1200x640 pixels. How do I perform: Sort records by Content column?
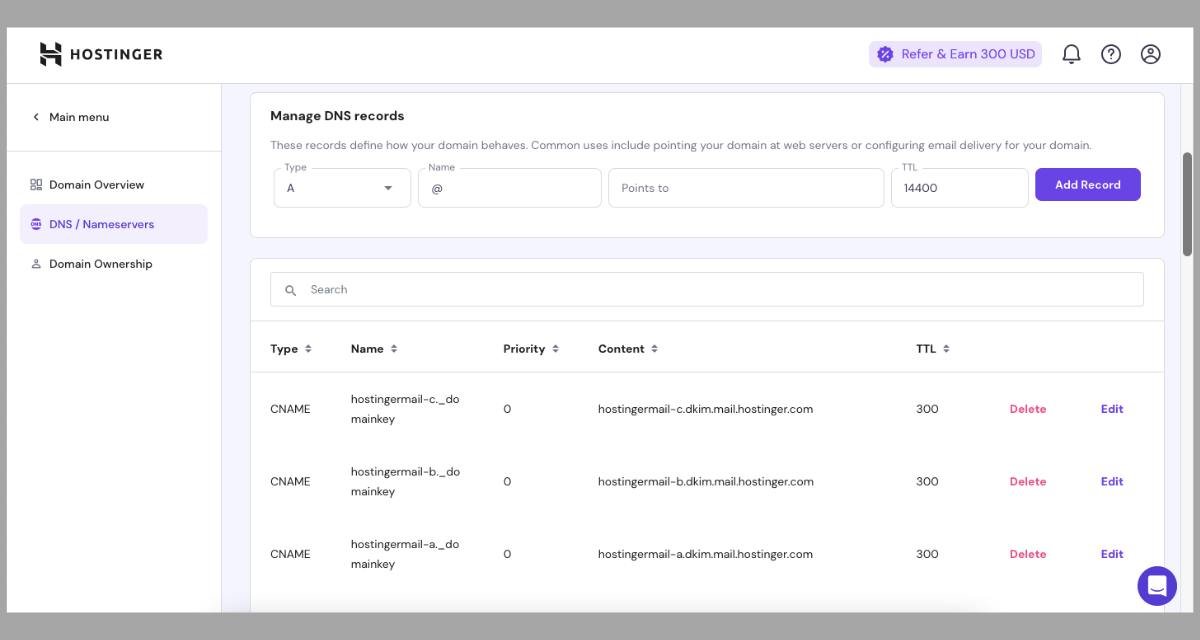[x=654, y=349]
